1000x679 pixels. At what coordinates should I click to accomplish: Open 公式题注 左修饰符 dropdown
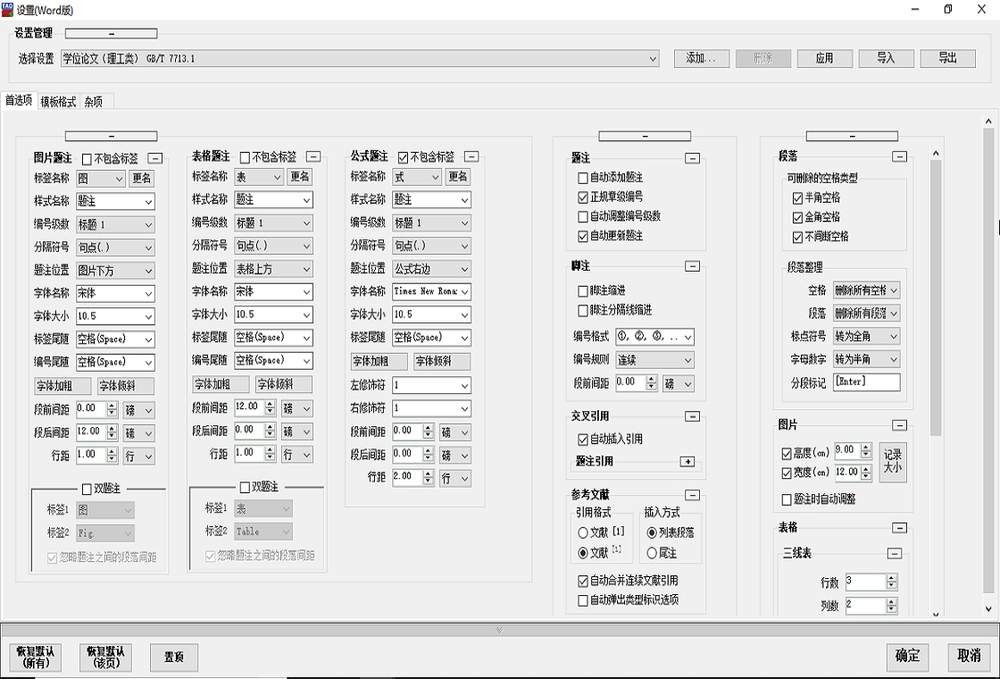(x=432, y=386)
